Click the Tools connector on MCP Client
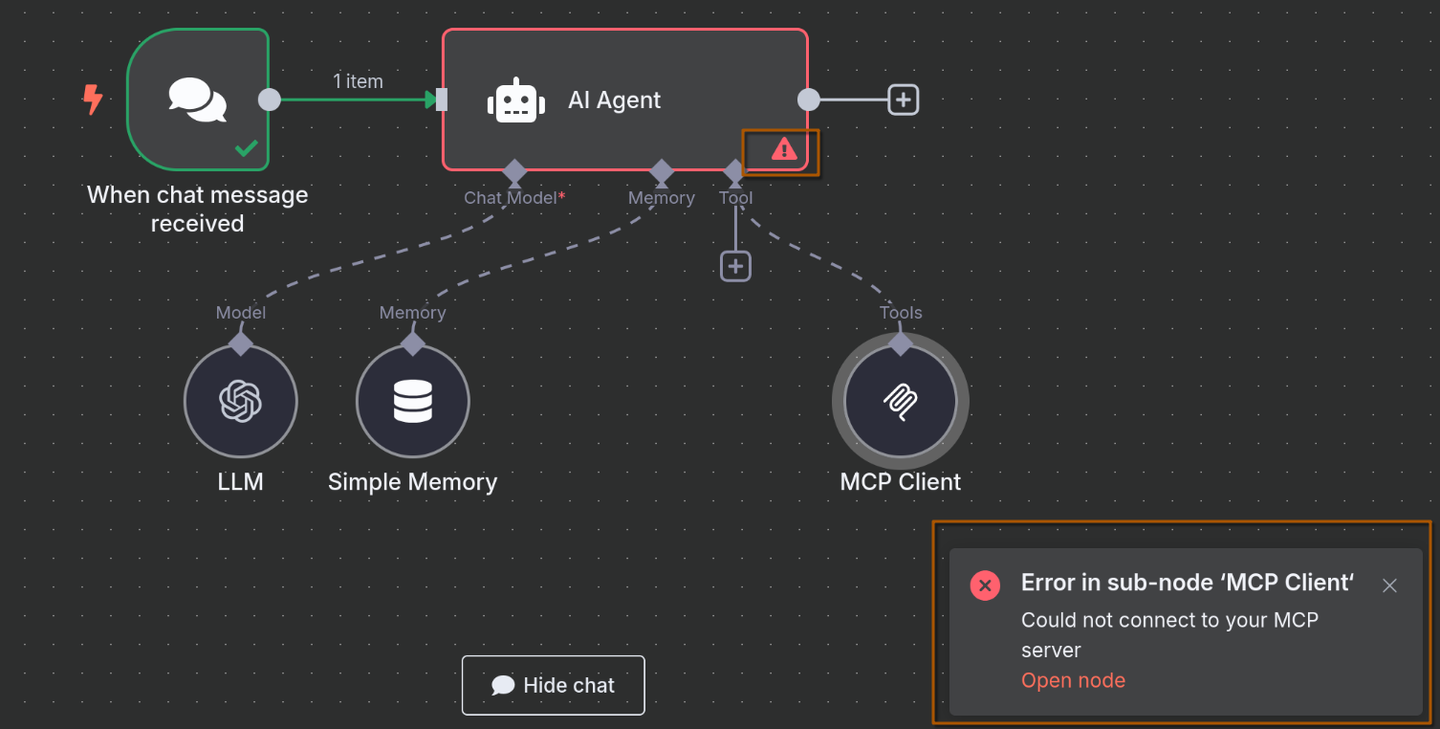Screen dimensions: 1440x729 [900, 344]
